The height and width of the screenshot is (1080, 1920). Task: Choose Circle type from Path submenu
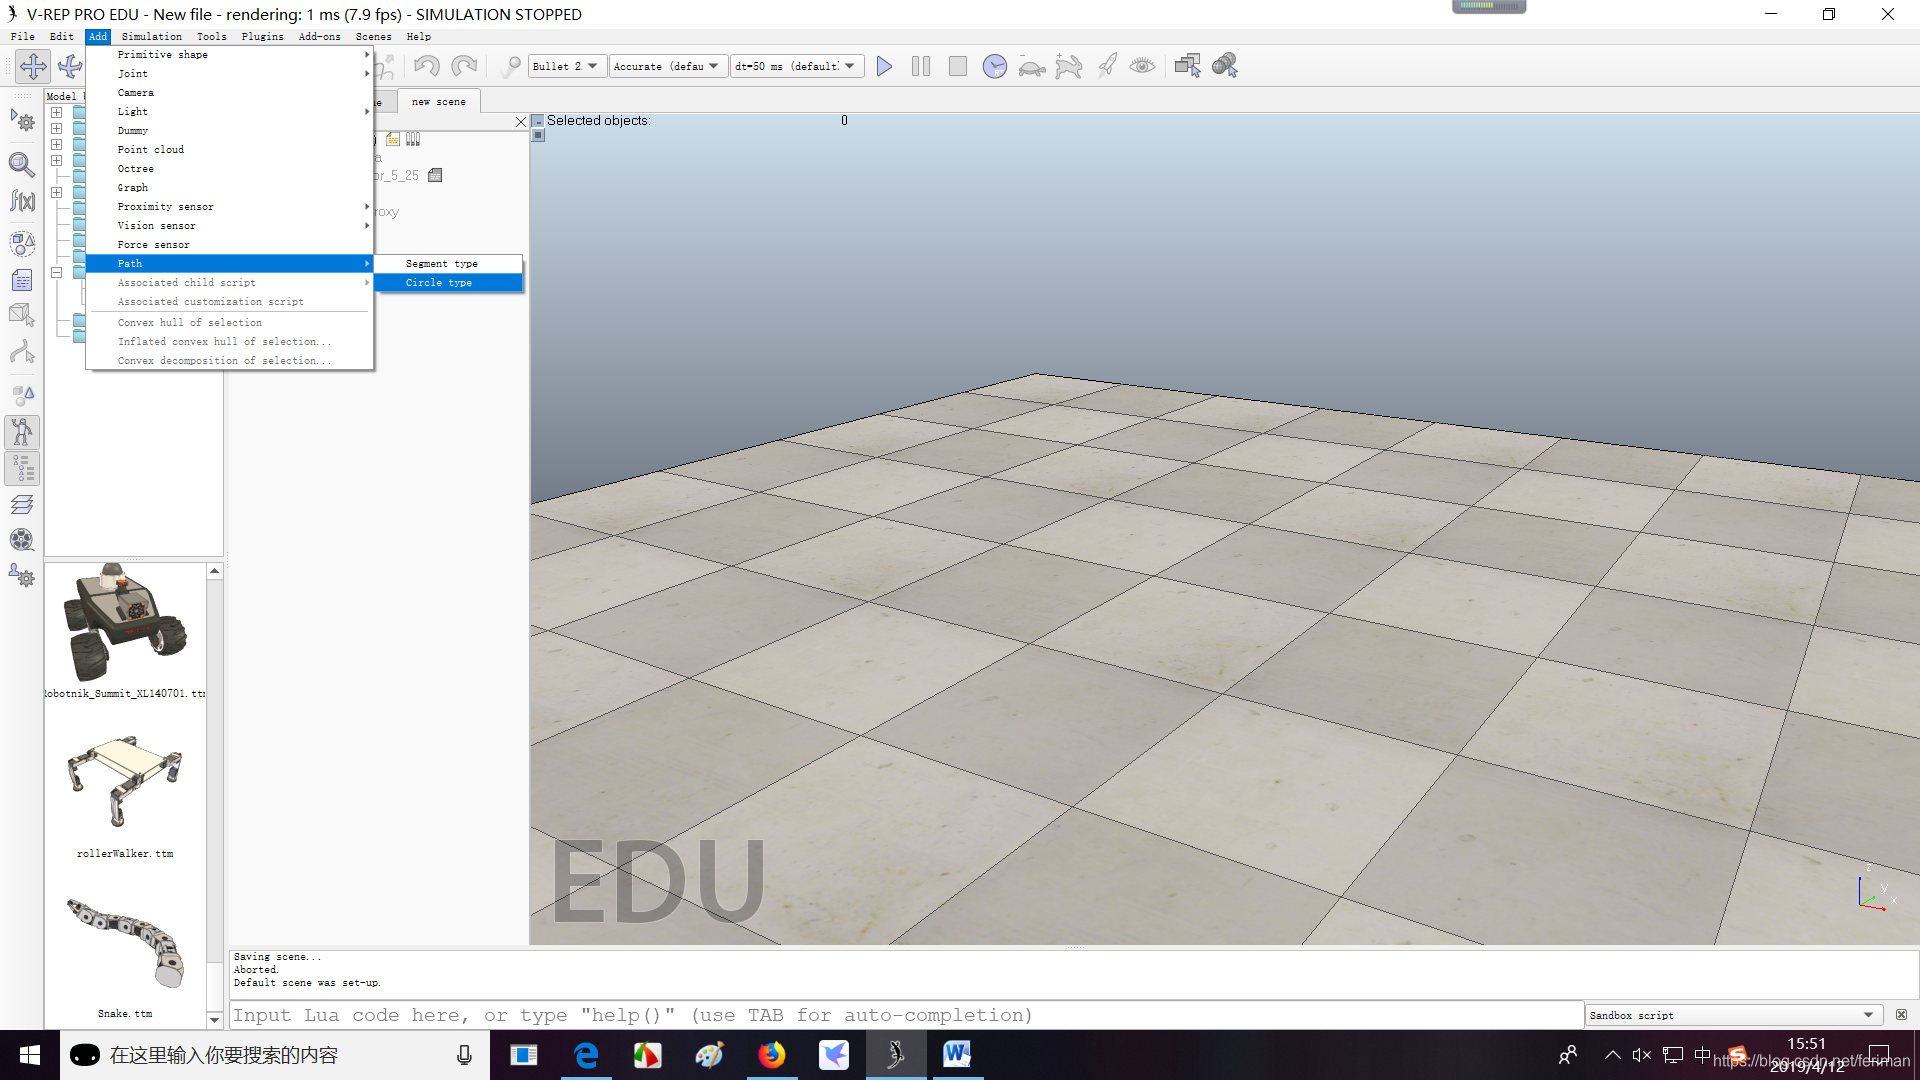pos(439,283)
